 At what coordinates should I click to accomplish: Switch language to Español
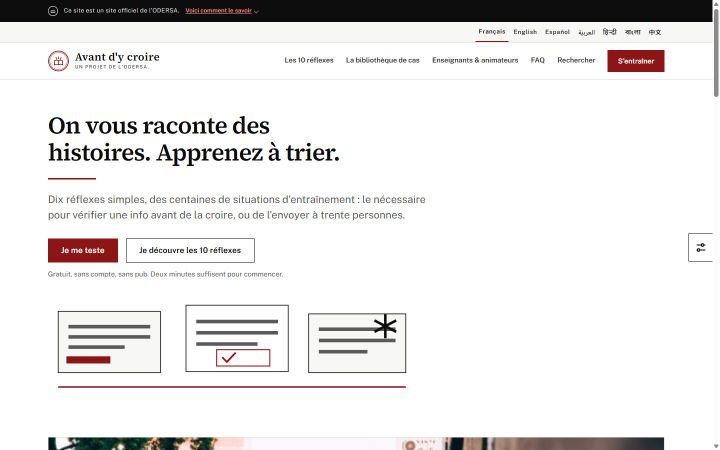[557, 32]
